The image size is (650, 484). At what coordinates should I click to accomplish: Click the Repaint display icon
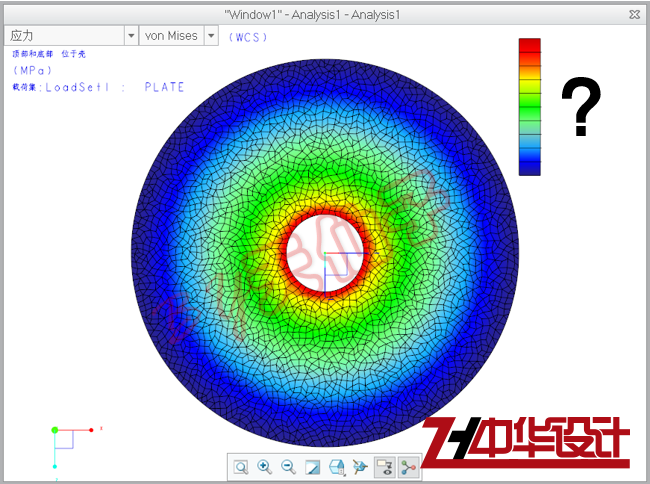(312, 467)
